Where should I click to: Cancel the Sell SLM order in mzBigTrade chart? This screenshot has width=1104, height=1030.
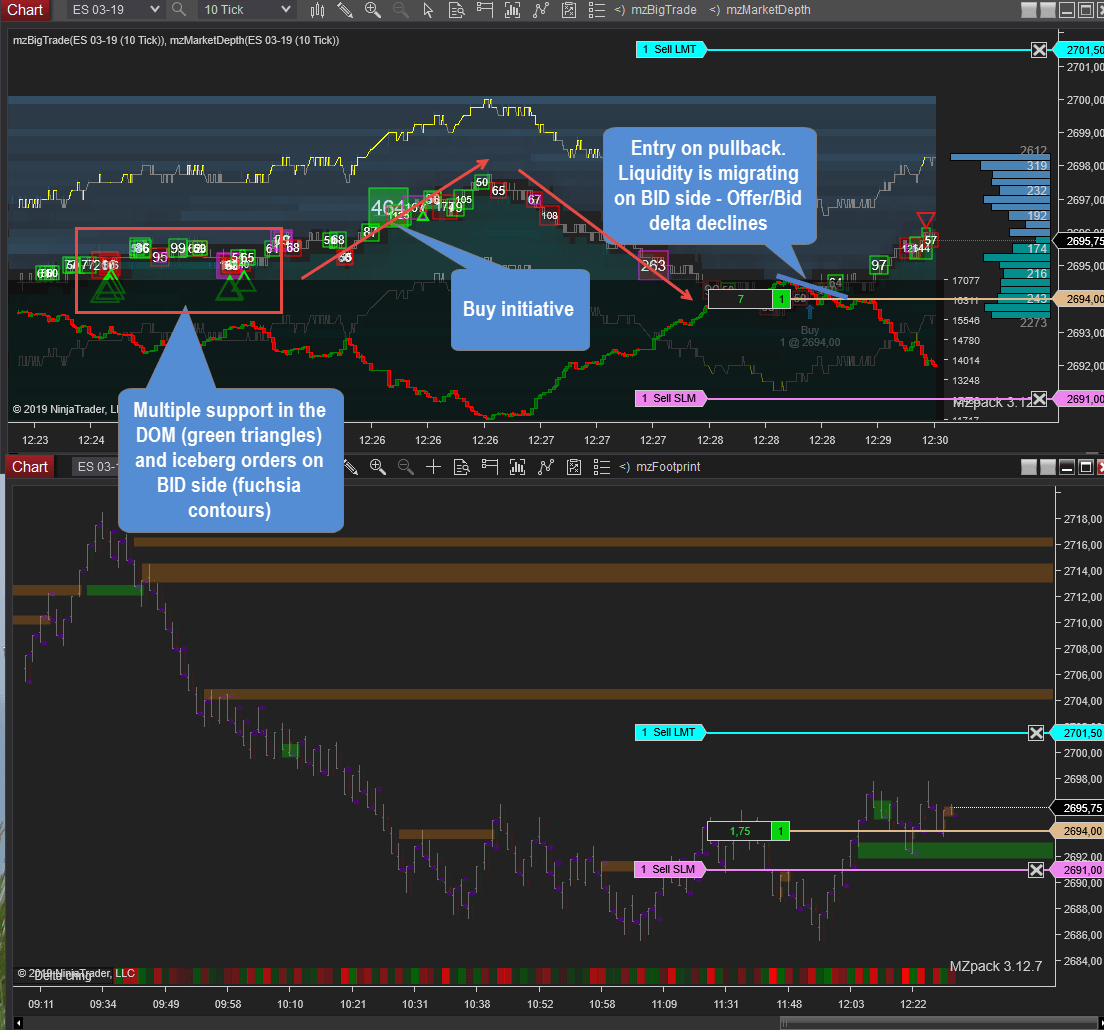1039,398
